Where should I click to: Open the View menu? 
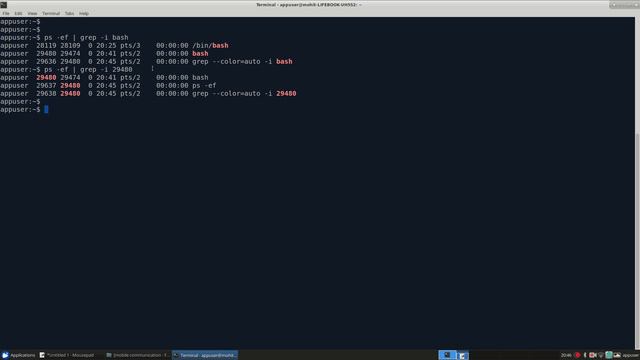point(32,13)
